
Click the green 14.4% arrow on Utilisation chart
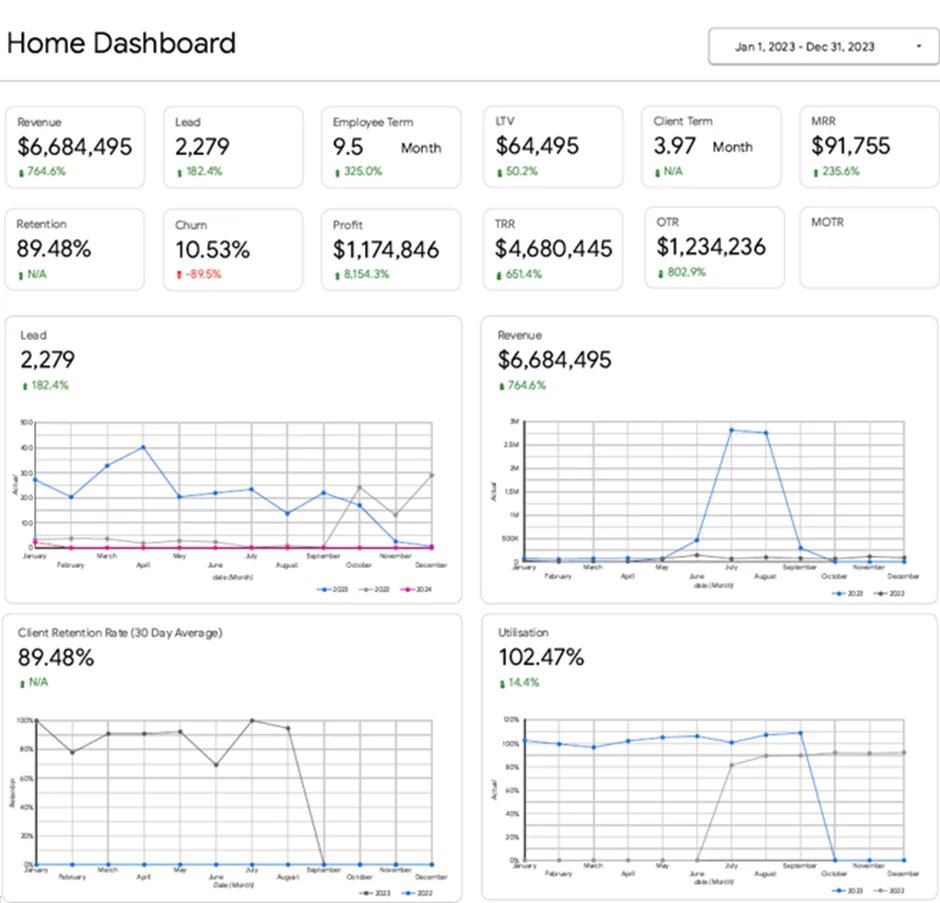(x=501, y=681)
